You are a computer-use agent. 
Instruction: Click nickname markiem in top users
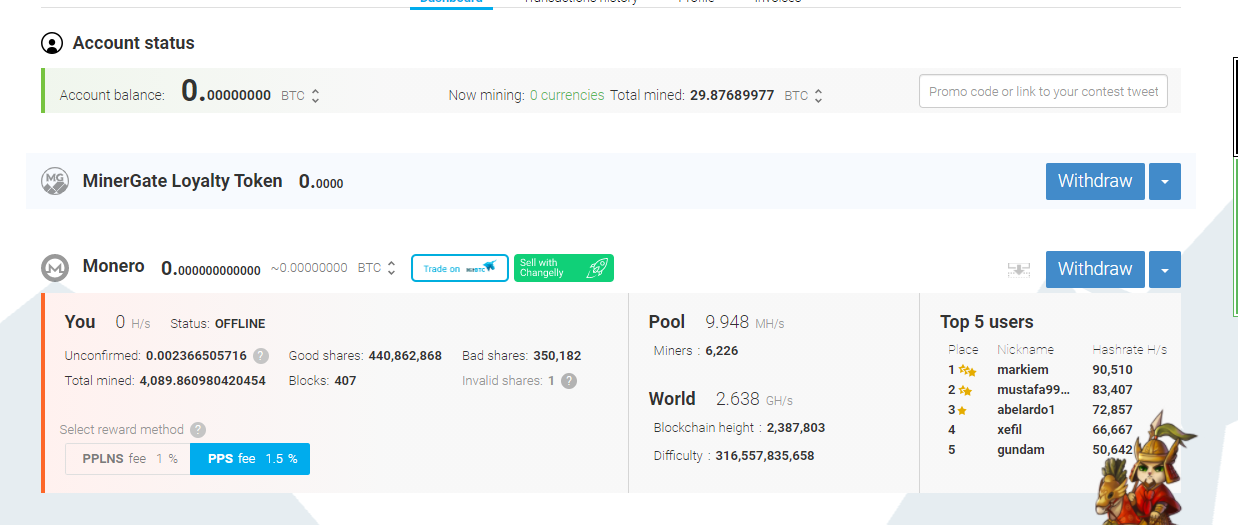1023,370
